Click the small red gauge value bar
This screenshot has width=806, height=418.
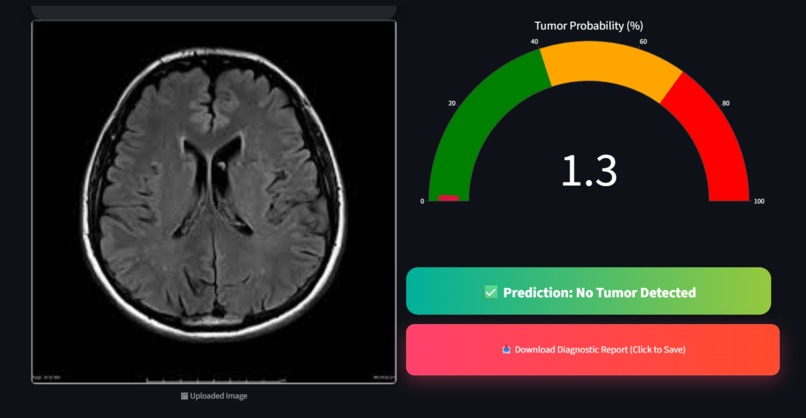(448, 198)
